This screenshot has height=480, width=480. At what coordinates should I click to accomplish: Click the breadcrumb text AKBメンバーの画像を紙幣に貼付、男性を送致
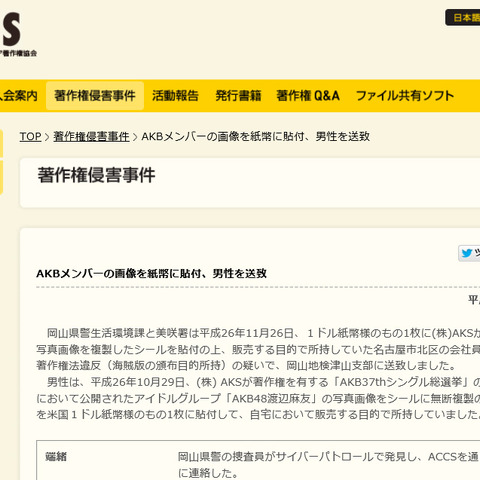coord(256,136)
